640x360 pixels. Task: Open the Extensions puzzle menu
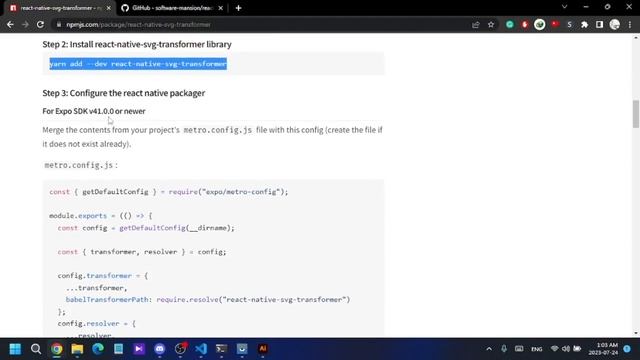(584, 24)
